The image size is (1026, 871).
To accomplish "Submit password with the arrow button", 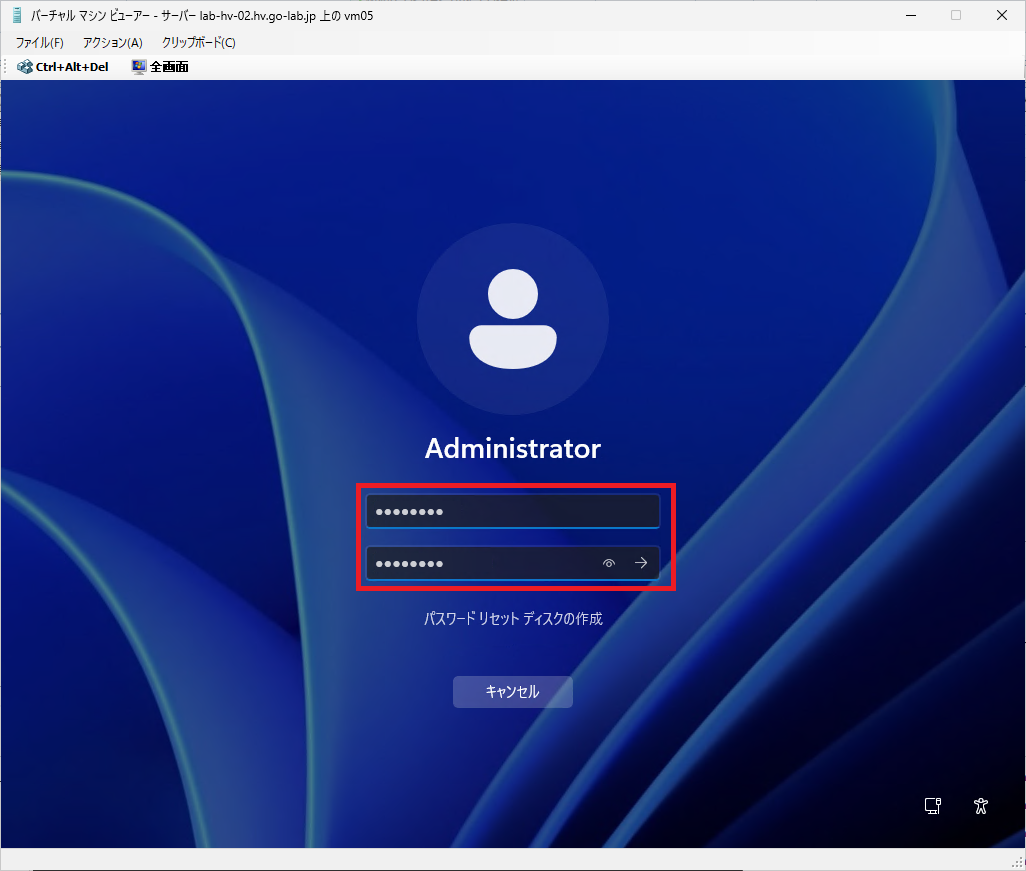I will (641, 563).
